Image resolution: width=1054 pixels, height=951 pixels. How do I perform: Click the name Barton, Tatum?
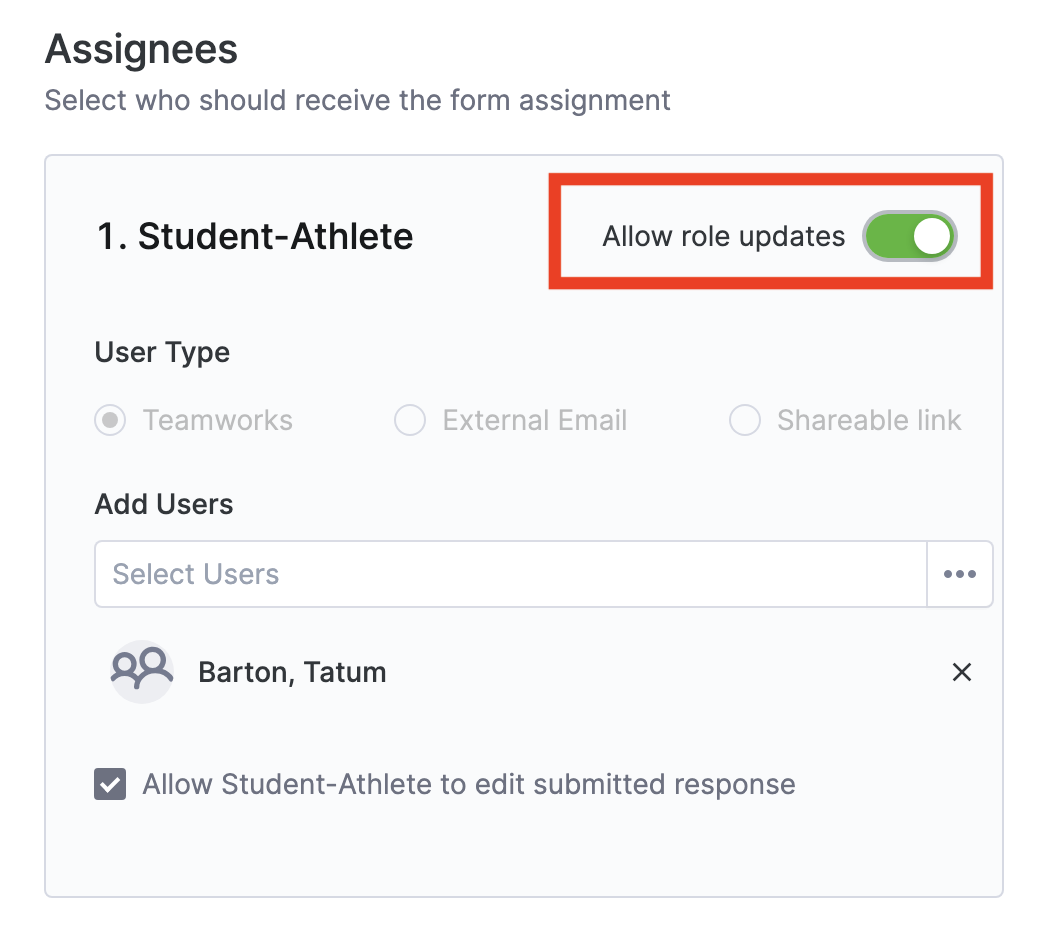292,672
